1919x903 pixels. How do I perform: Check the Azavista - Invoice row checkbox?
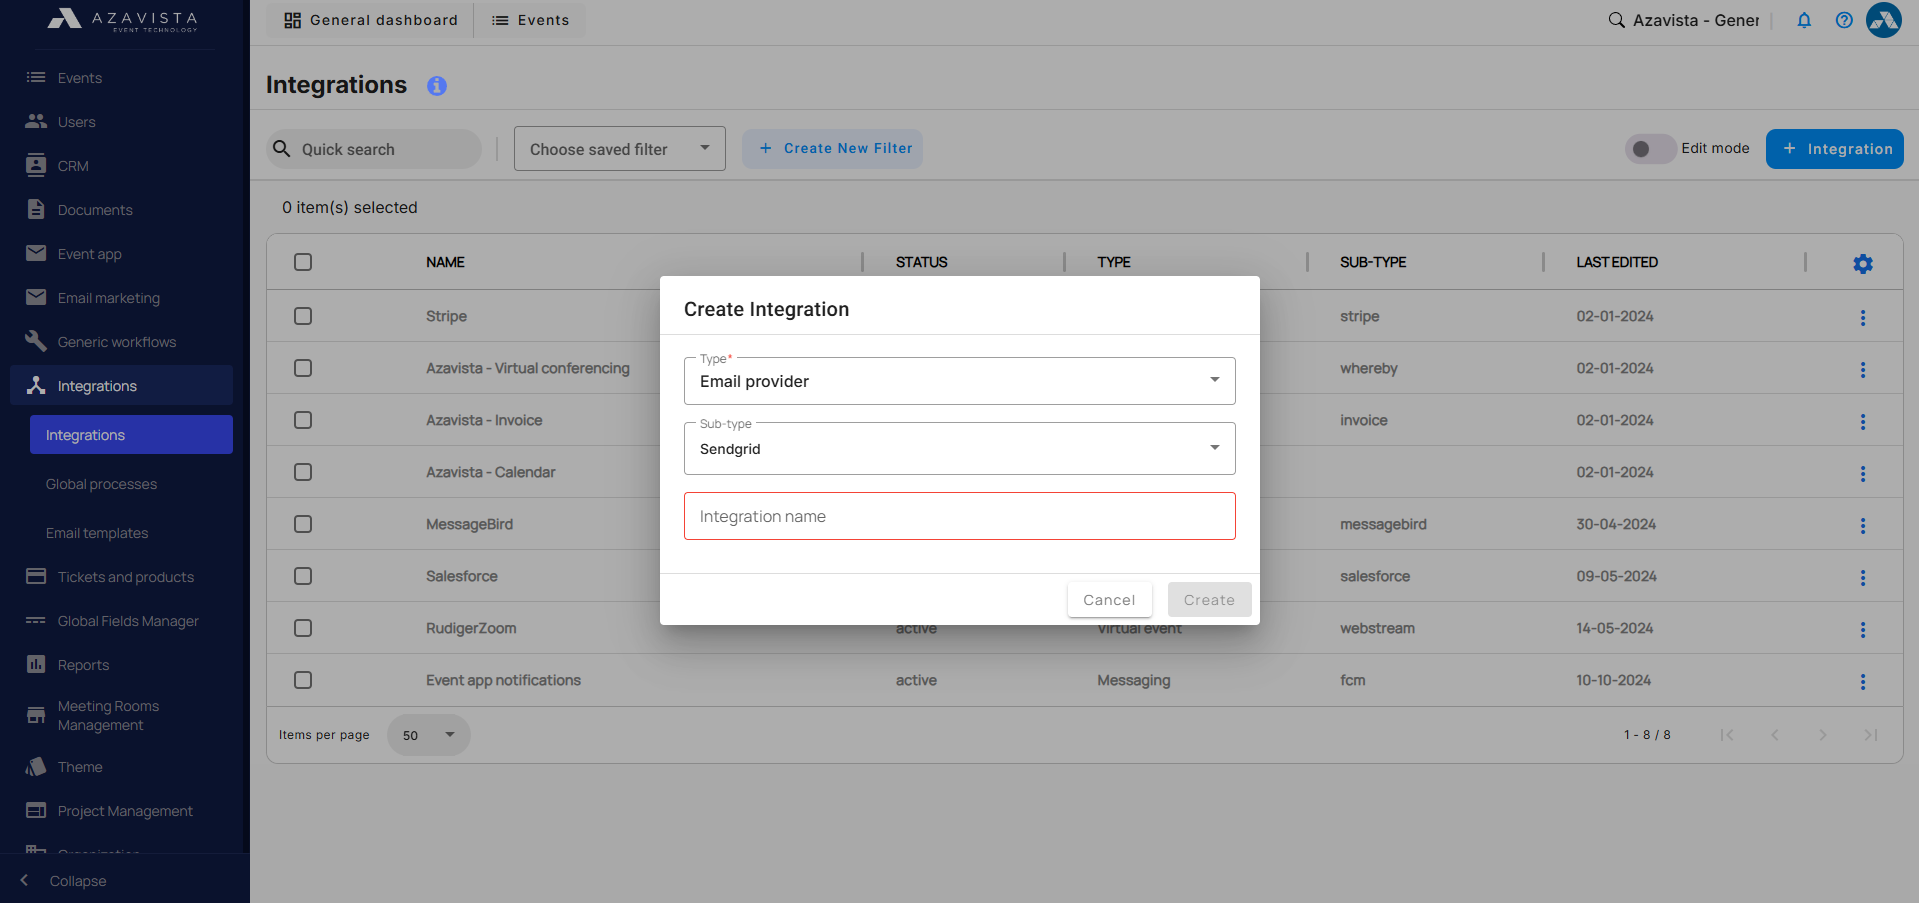[x=303, y=420]
